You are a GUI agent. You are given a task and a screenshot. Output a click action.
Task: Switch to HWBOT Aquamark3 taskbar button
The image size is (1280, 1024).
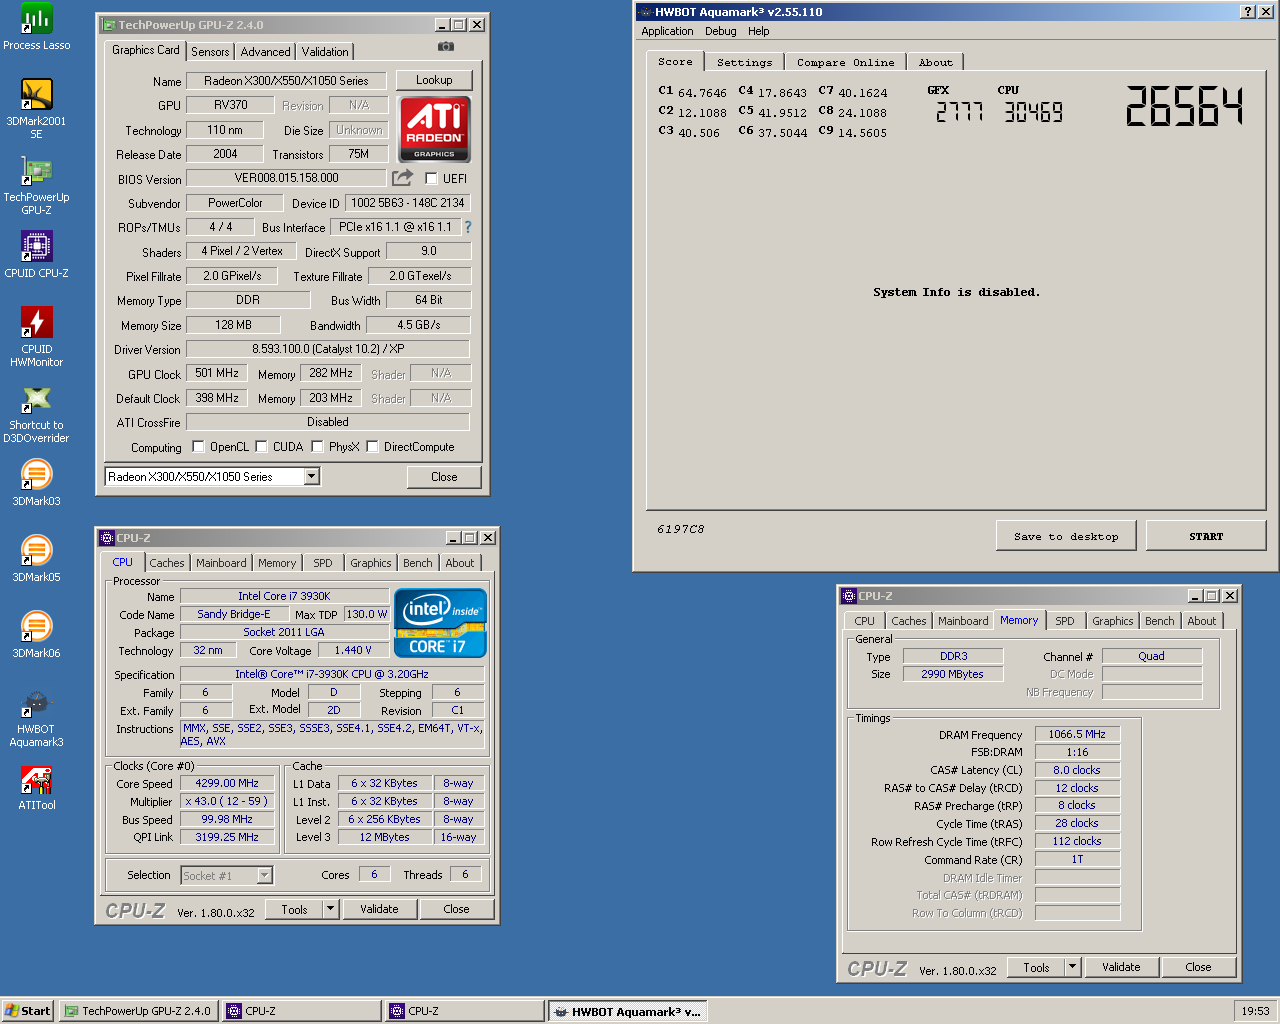click(628, 1011)
